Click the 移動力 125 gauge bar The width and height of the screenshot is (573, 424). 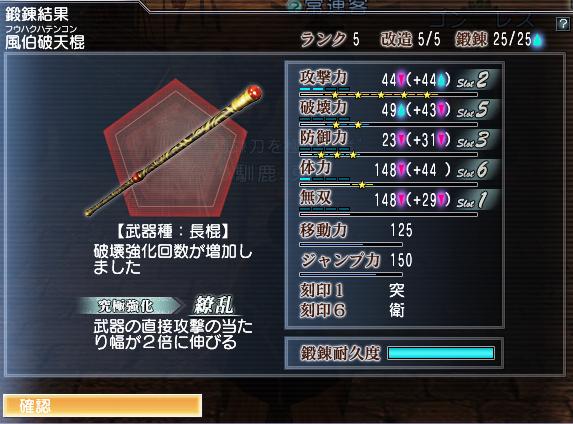pyautogui.click(x=351, y=244)
